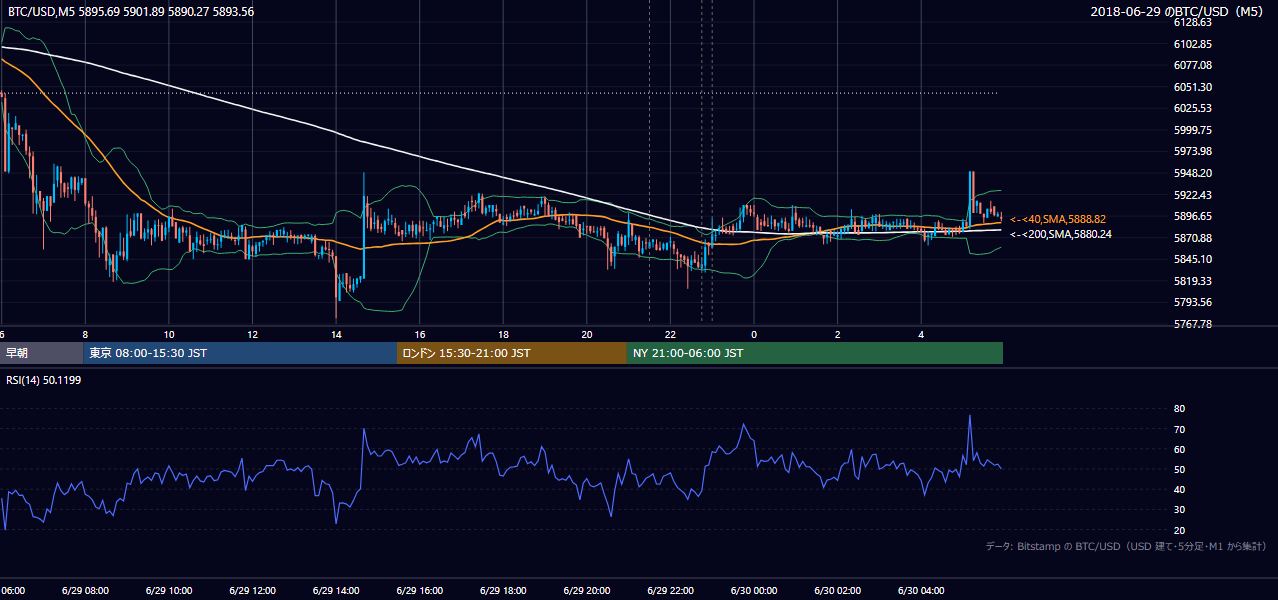Screen dimensions: 1278x600
Task: Click hour tick 12 under the price chart
Action: 252,335
